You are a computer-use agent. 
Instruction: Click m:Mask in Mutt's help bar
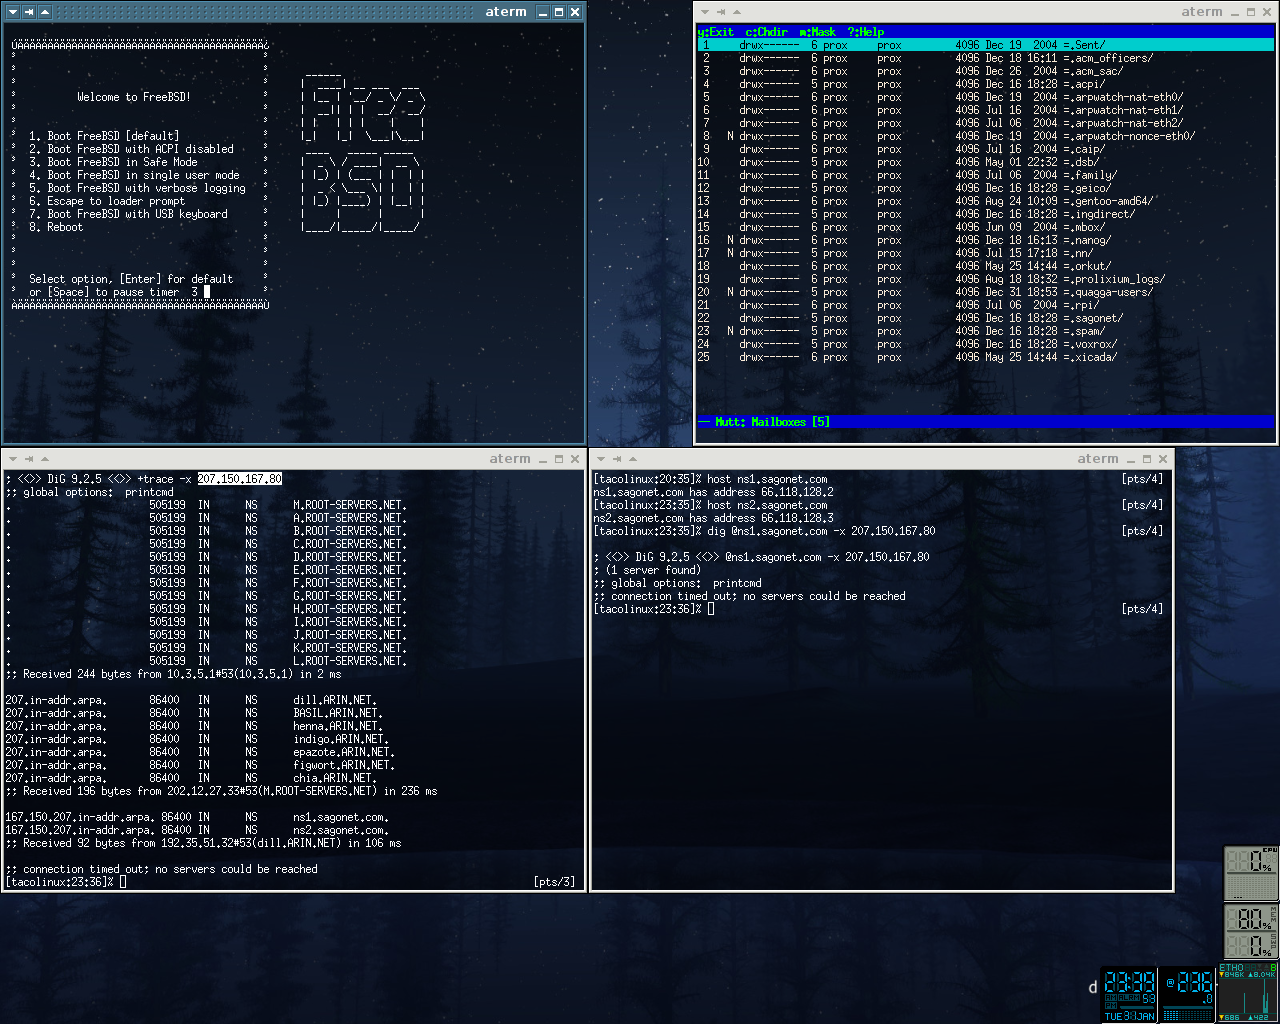pyautogui.click(x=818, y=32)
